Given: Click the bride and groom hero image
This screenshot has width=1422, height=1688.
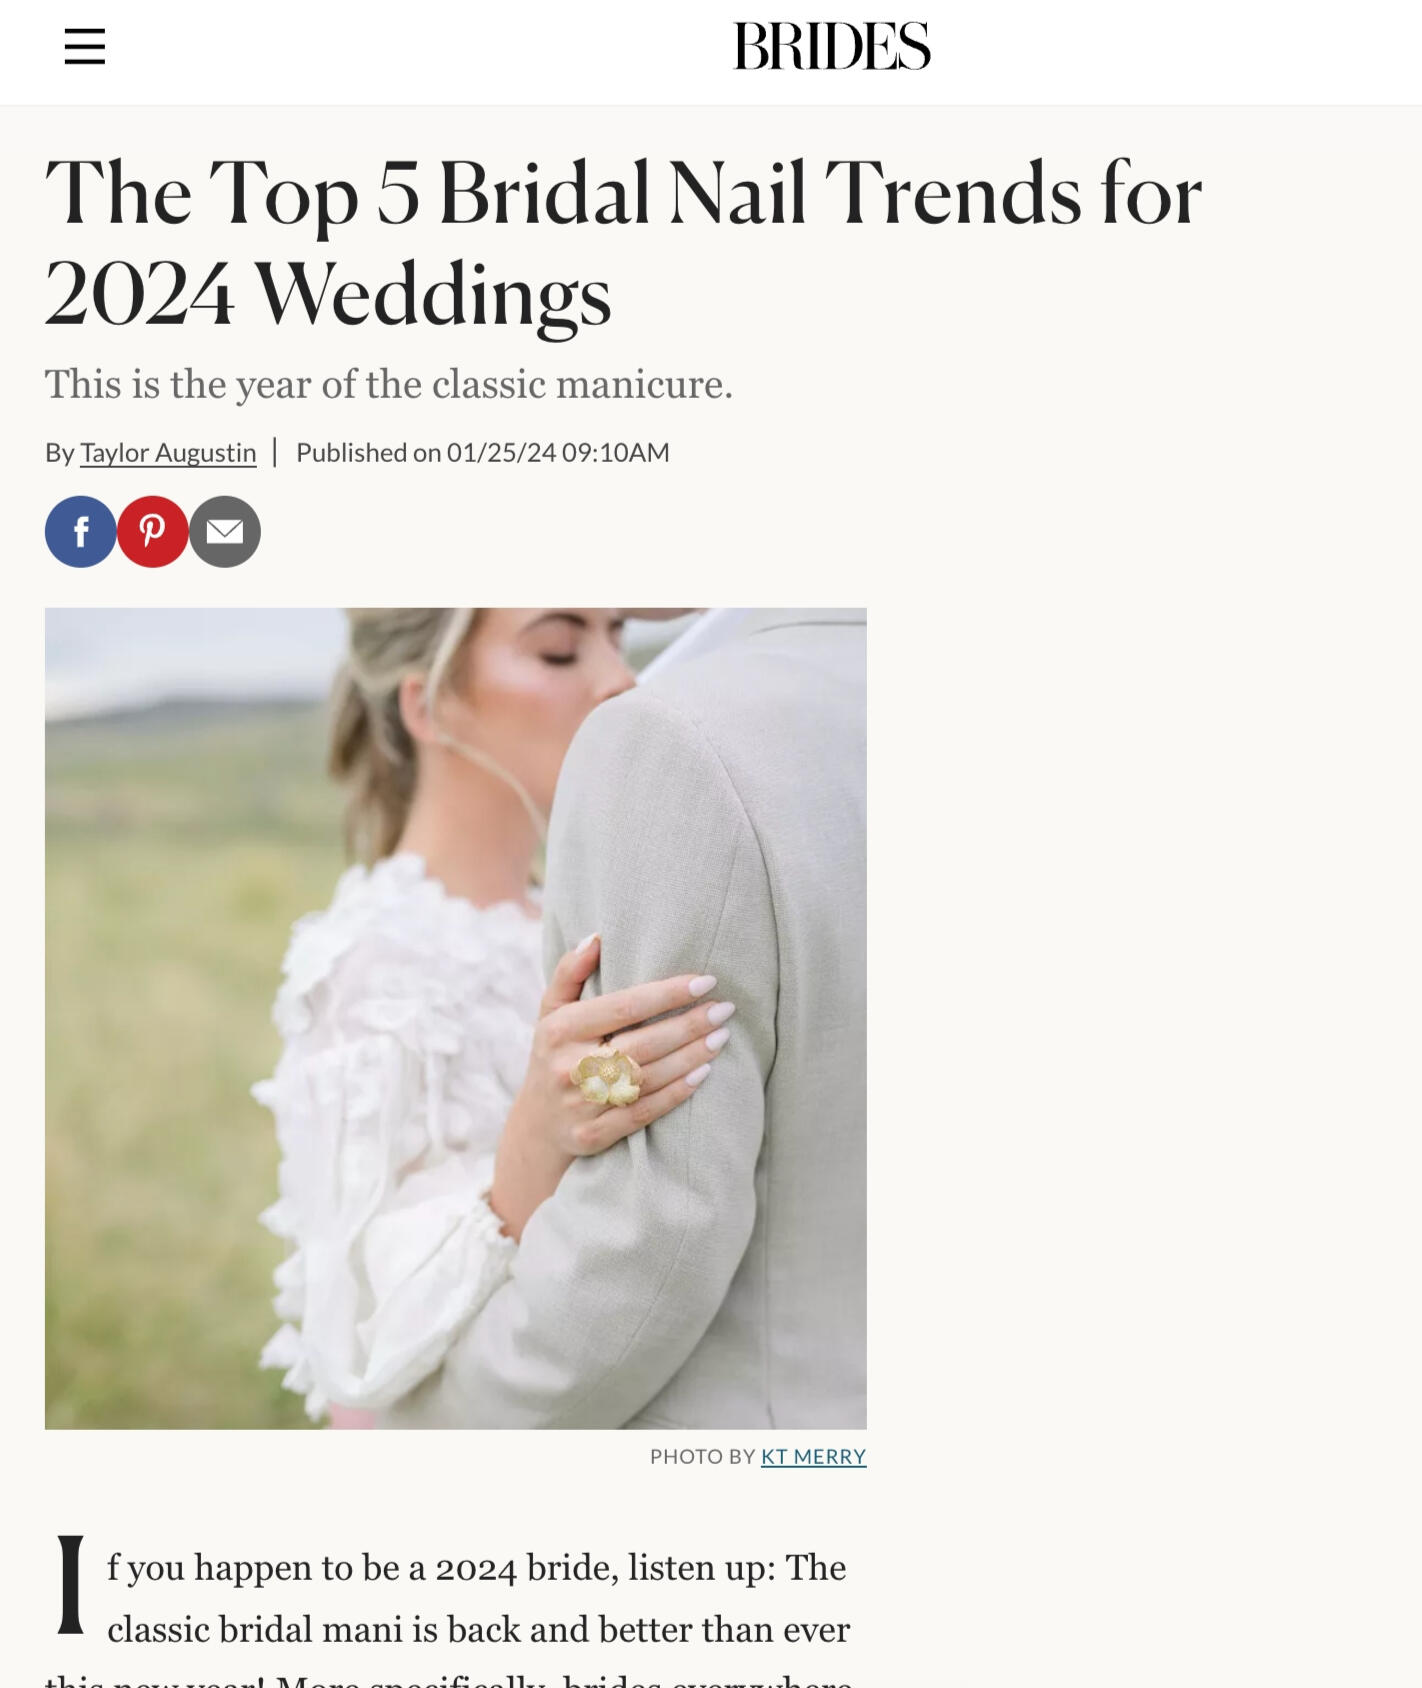Looking at the screenshot, I should point(456,1018).
